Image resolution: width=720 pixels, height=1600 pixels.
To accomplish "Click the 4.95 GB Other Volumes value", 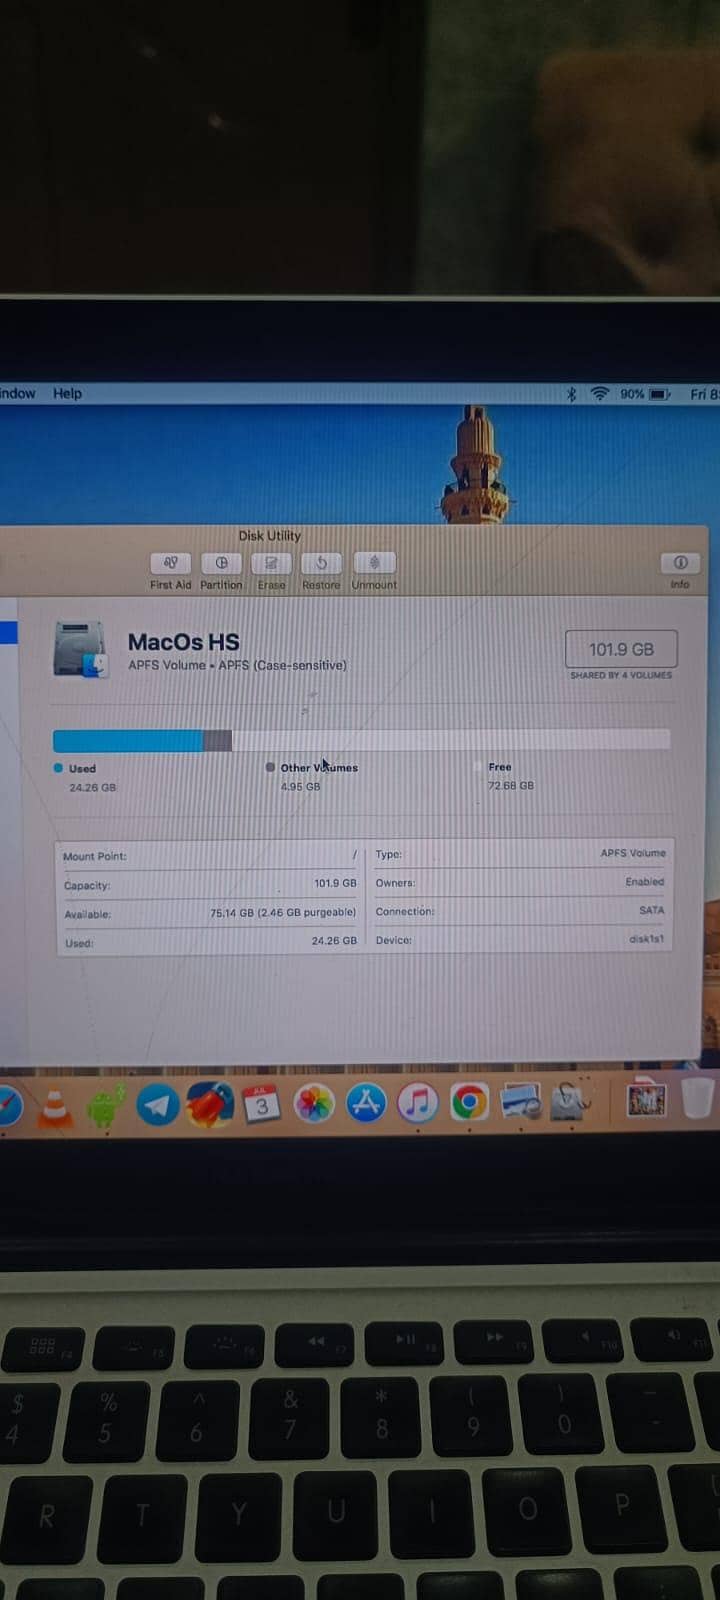I will [300, 787].
